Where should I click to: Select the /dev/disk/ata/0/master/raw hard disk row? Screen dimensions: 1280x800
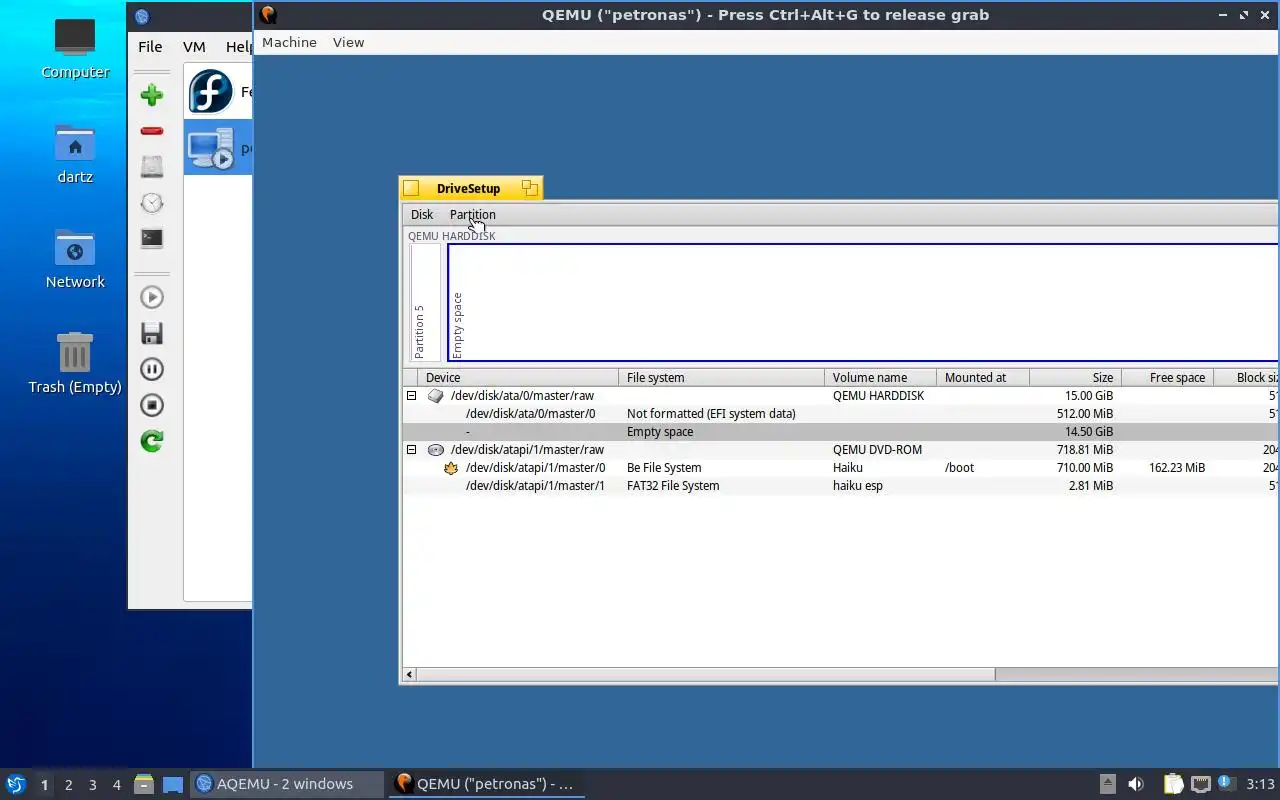click(840, 395)
